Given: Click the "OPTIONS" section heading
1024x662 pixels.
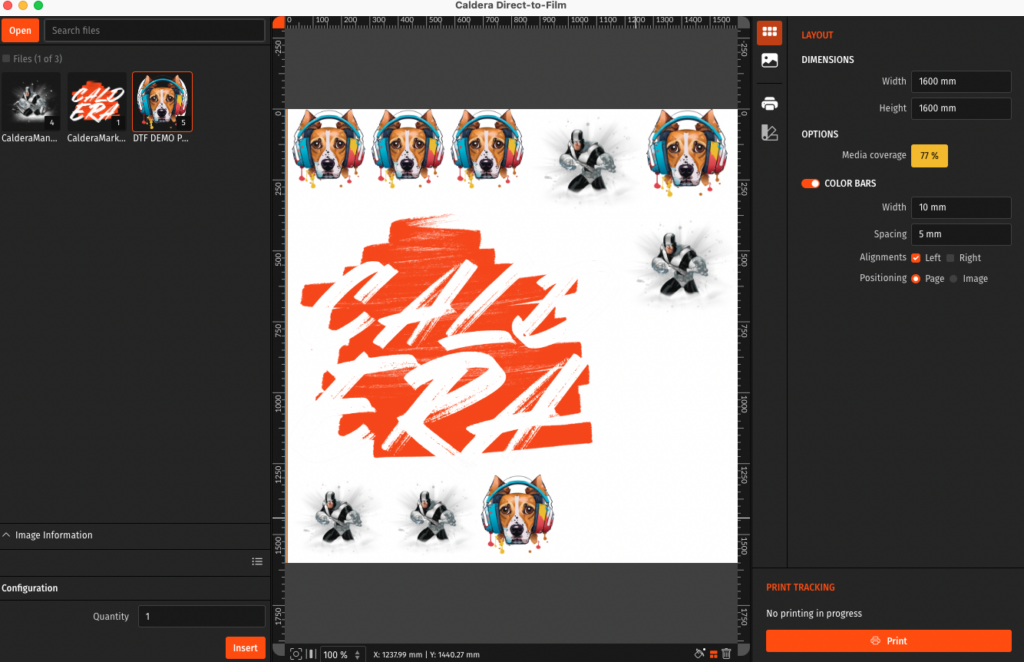Looking at the screenshot, I should coord(820,134).
